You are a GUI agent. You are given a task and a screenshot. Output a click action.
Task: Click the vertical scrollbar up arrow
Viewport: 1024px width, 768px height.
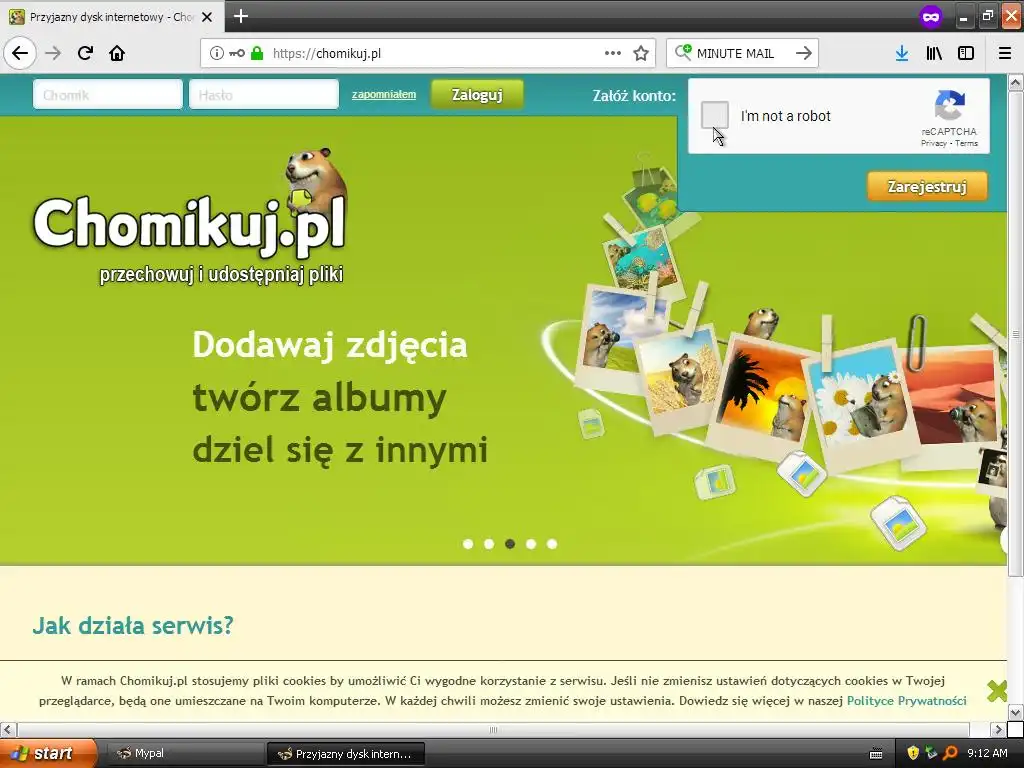tap(1016, 82)
